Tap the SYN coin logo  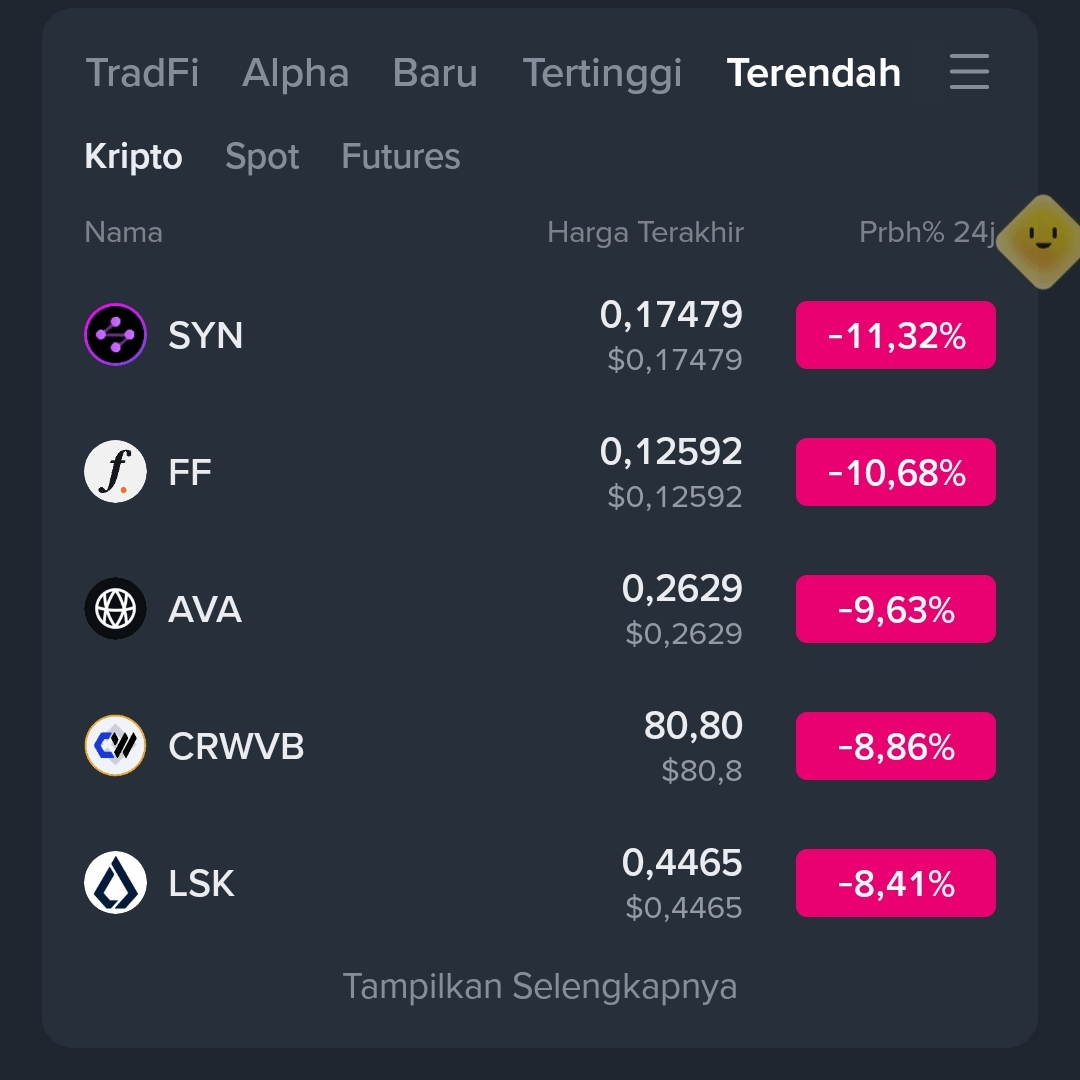[x=115, y=334]
